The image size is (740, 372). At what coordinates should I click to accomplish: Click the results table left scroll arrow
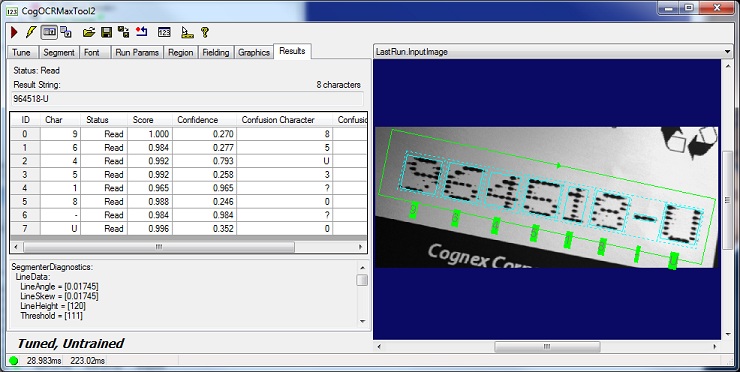[x=16, y=247]
